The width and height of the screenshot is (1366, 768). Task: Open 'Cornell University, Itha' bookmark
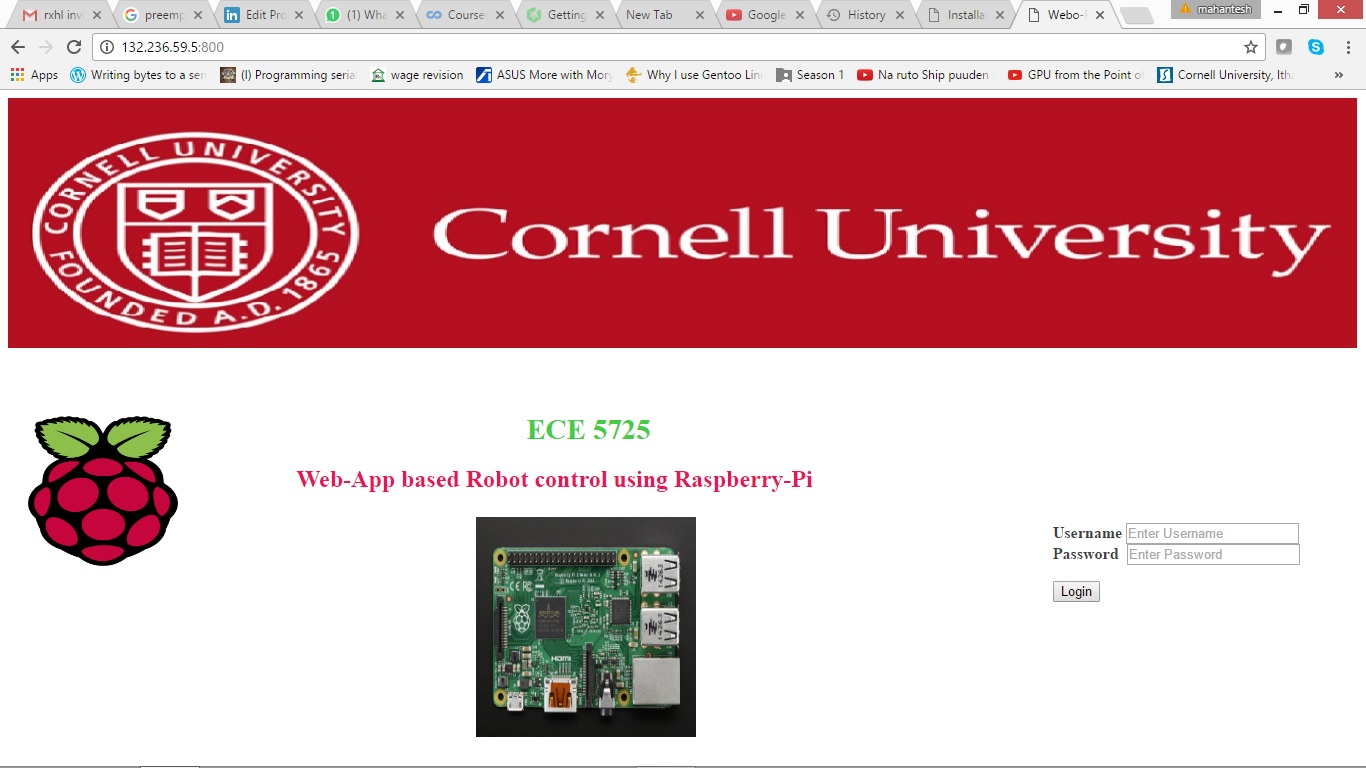[1225, 75]
